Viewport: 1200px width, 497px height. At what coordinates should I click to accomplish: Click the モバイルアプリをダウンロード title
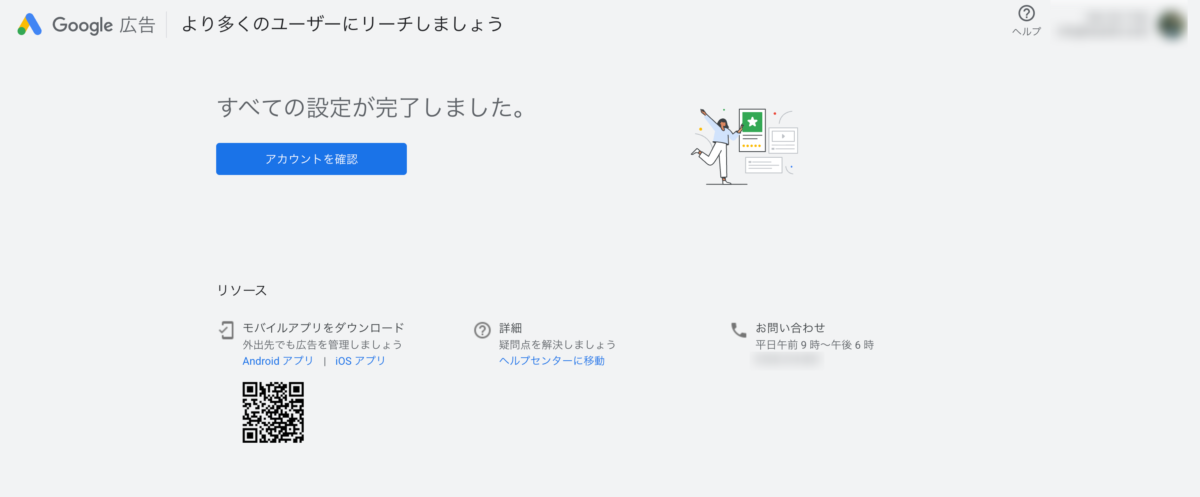pos(323,328)
